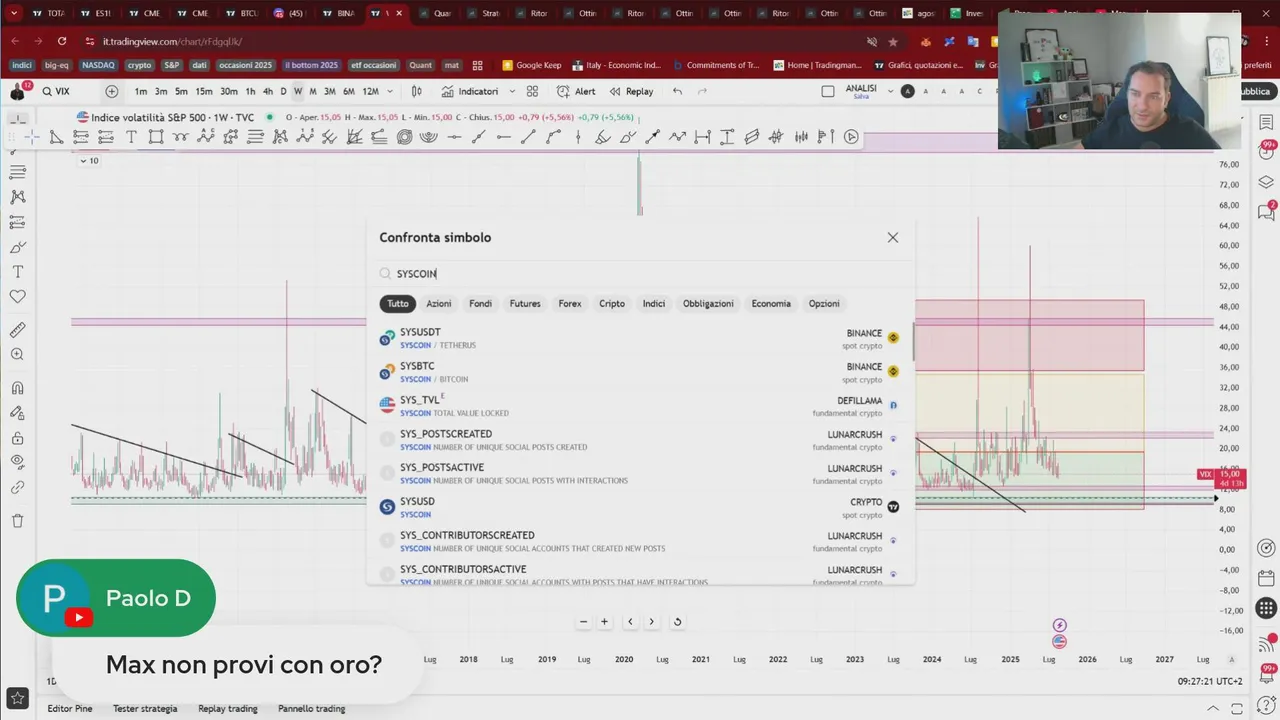Zoom in chart with plus button

pyautogui.click(x=604, y=622)
